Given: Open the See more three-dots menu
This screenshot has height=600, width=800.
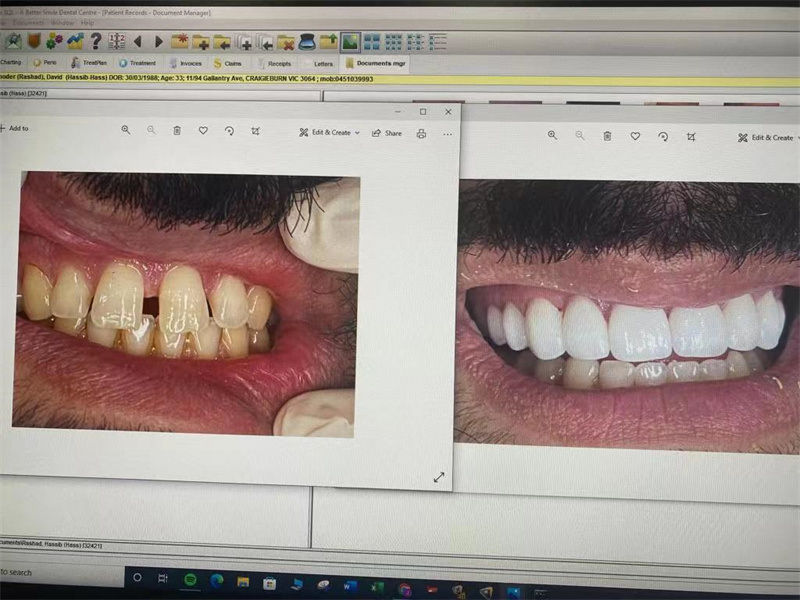Looking at the screenshot, I should [447, 133].
